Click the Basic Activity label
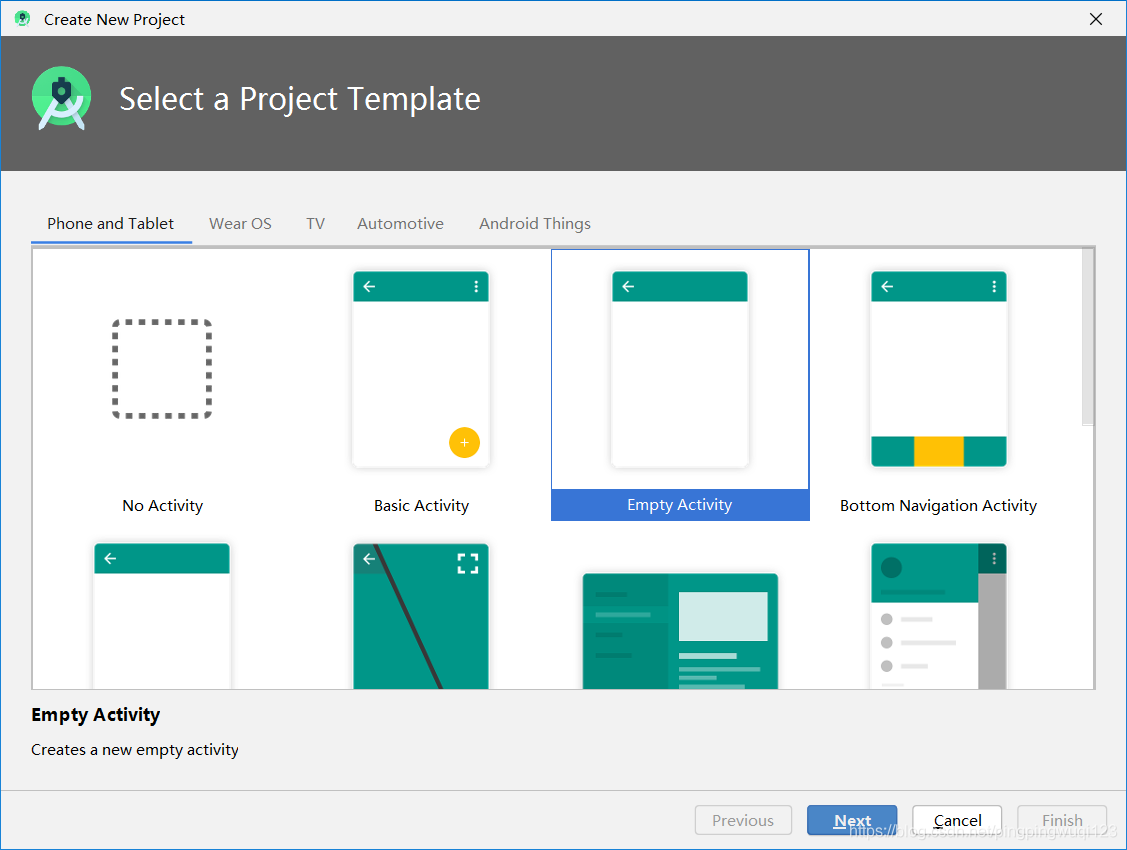 (421, 506)
